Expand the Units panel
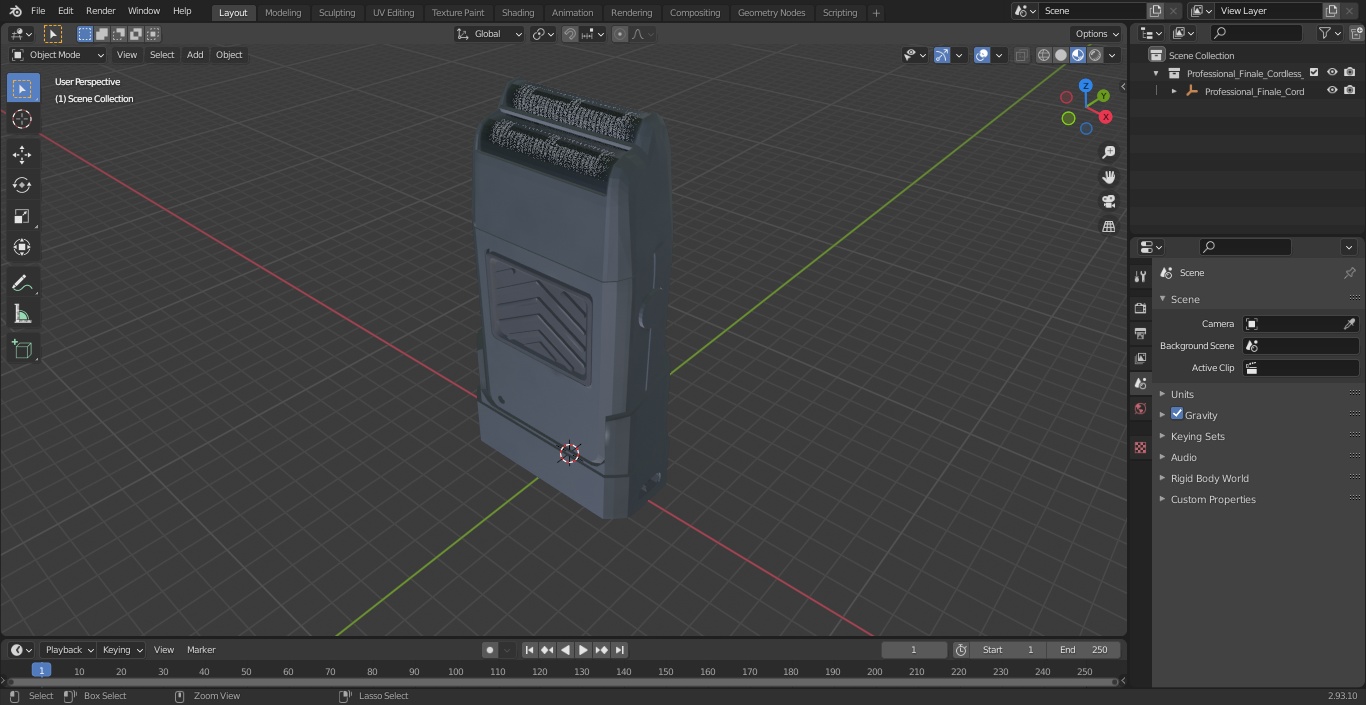This screenshot has height=705, width=1366. click(x=1182, y=394)
